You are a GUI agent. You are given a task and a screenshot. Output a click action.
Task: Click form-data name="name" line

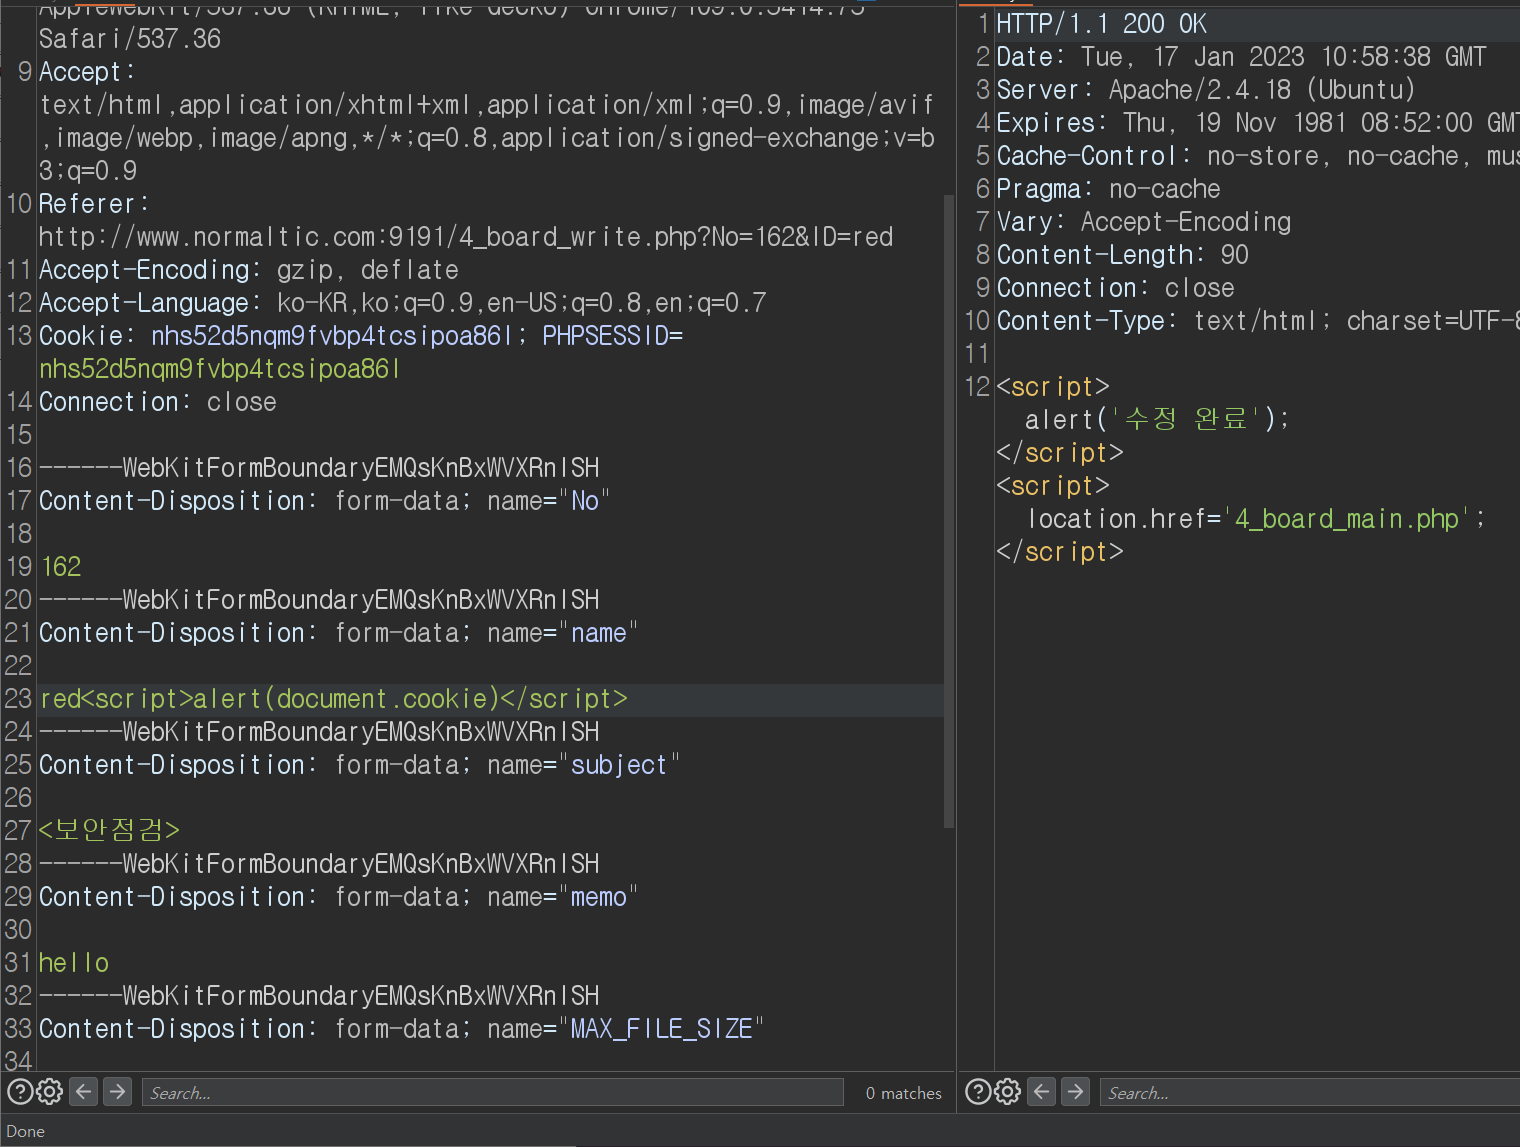[x=338, y=633]
